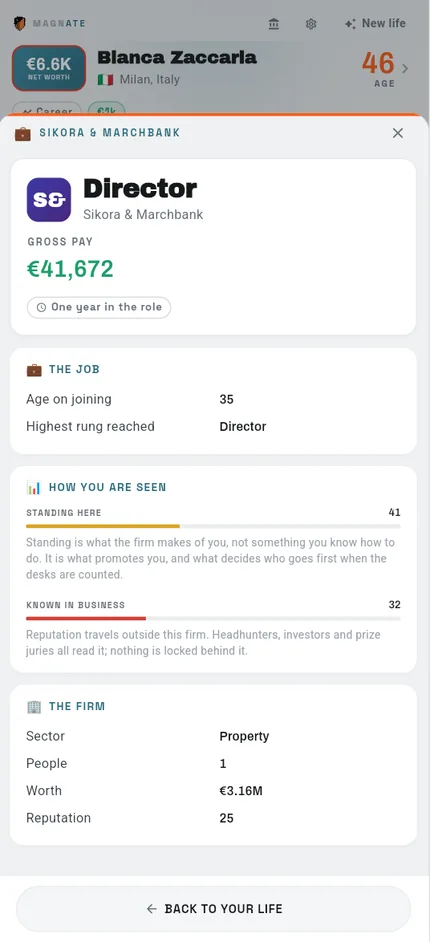430x942 pixels.
Task: Click the bar chart icon beside How You Are Seen
Action: click(34, 488)
